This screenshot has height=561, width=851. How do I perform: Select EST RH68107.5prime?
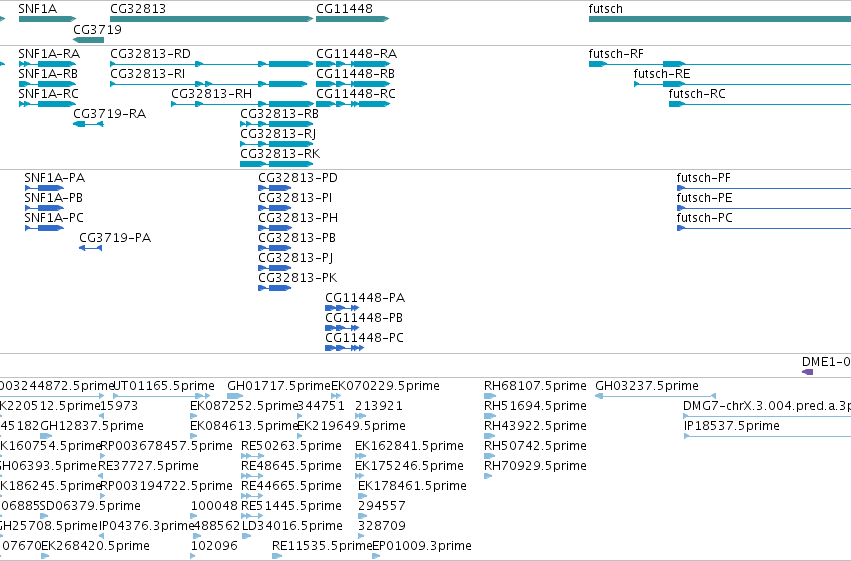[490, 396]
